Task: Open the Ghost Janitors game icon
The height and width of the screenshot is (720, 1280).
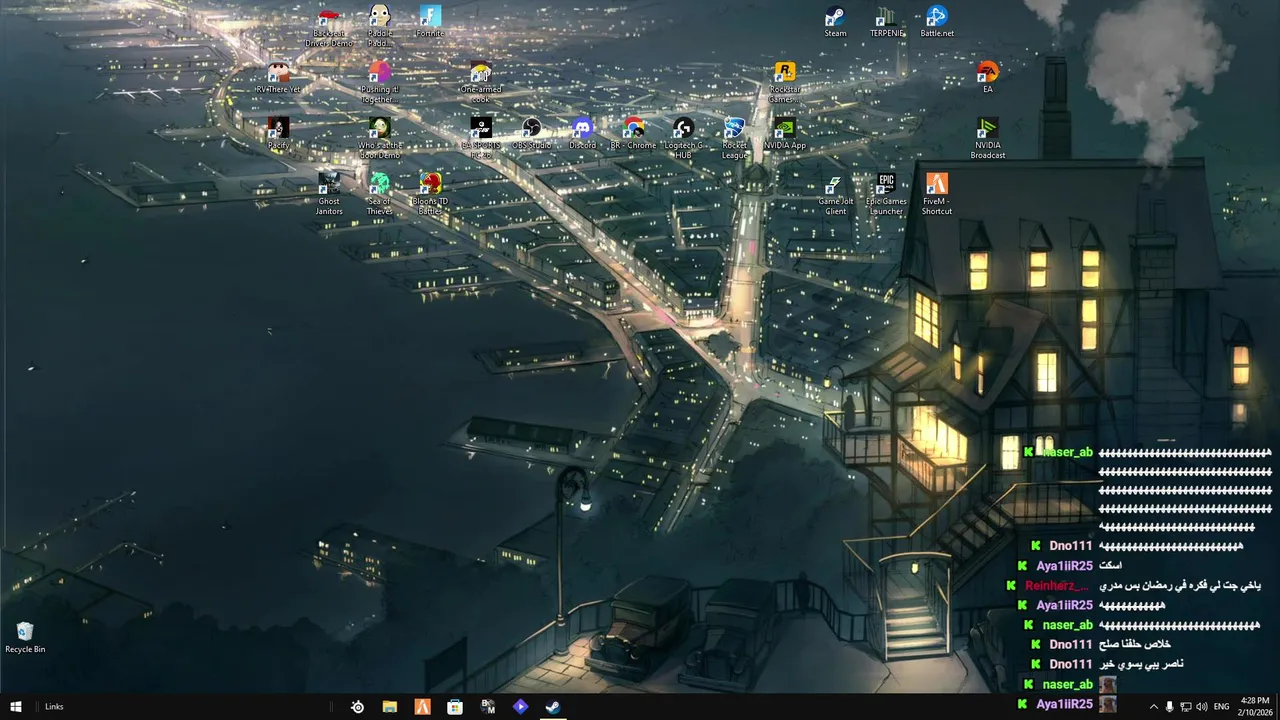Action: [329, 195]
